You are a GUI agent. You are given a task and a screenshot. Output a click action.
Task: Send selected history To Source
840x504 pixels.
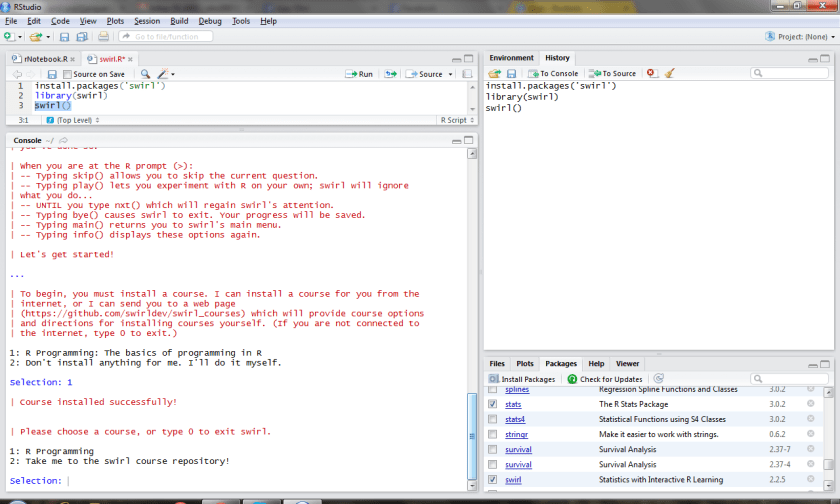[612, 73]
